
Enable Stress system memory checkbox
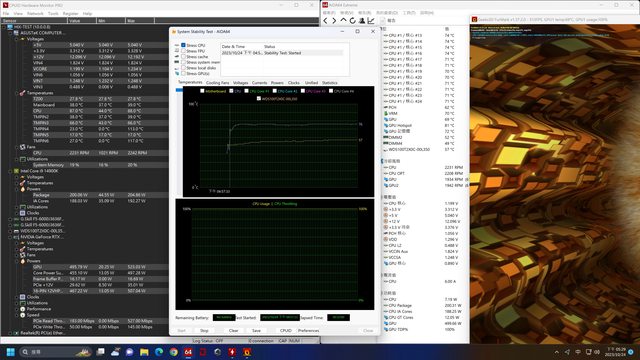[183, 62]
